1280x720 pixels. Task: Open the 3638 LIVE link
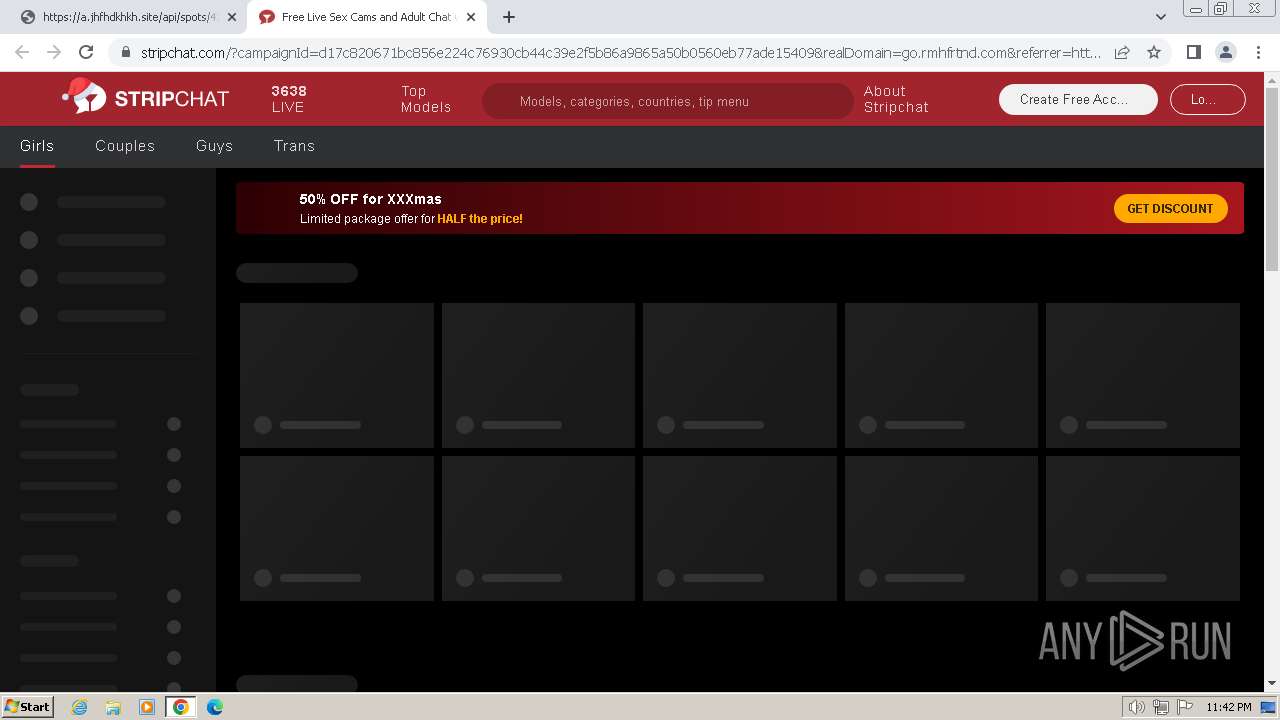coord(289,99)
